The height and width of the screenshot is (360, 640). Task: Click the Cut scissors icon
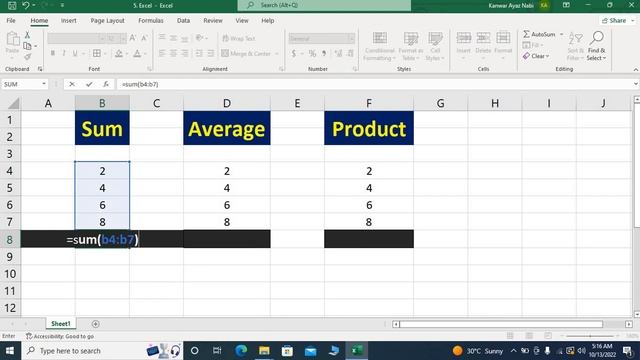pyautogui.click(x=27, y=35)
